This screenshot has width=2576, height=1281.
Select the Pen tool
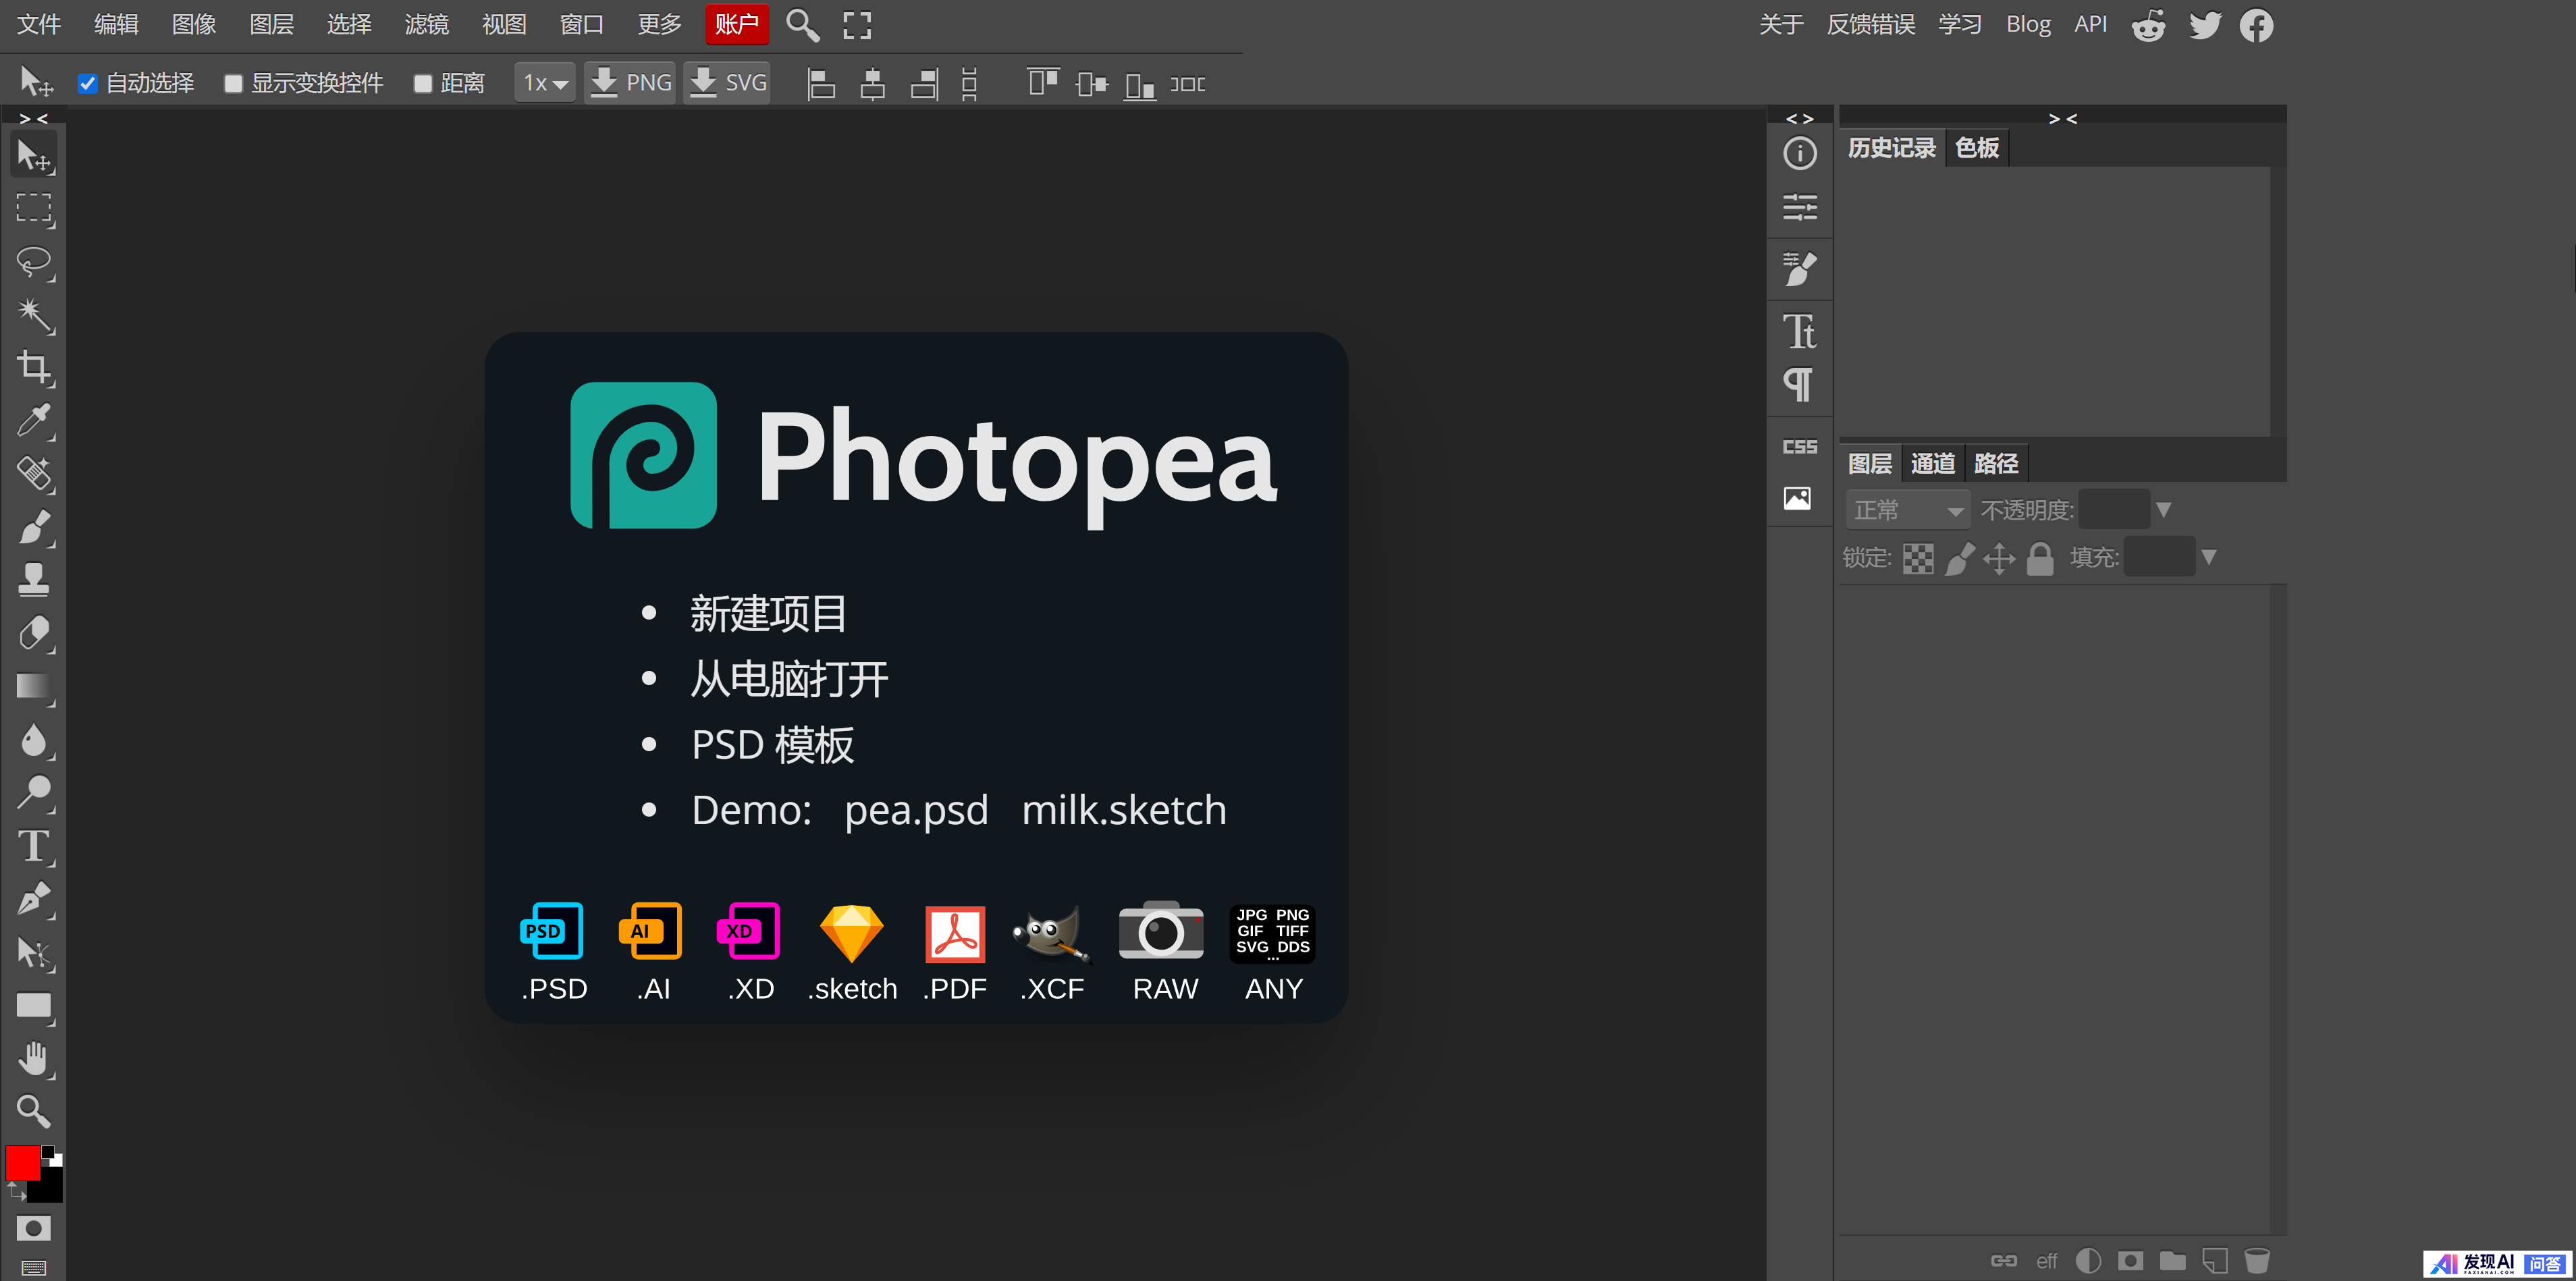tap(34, 899)
